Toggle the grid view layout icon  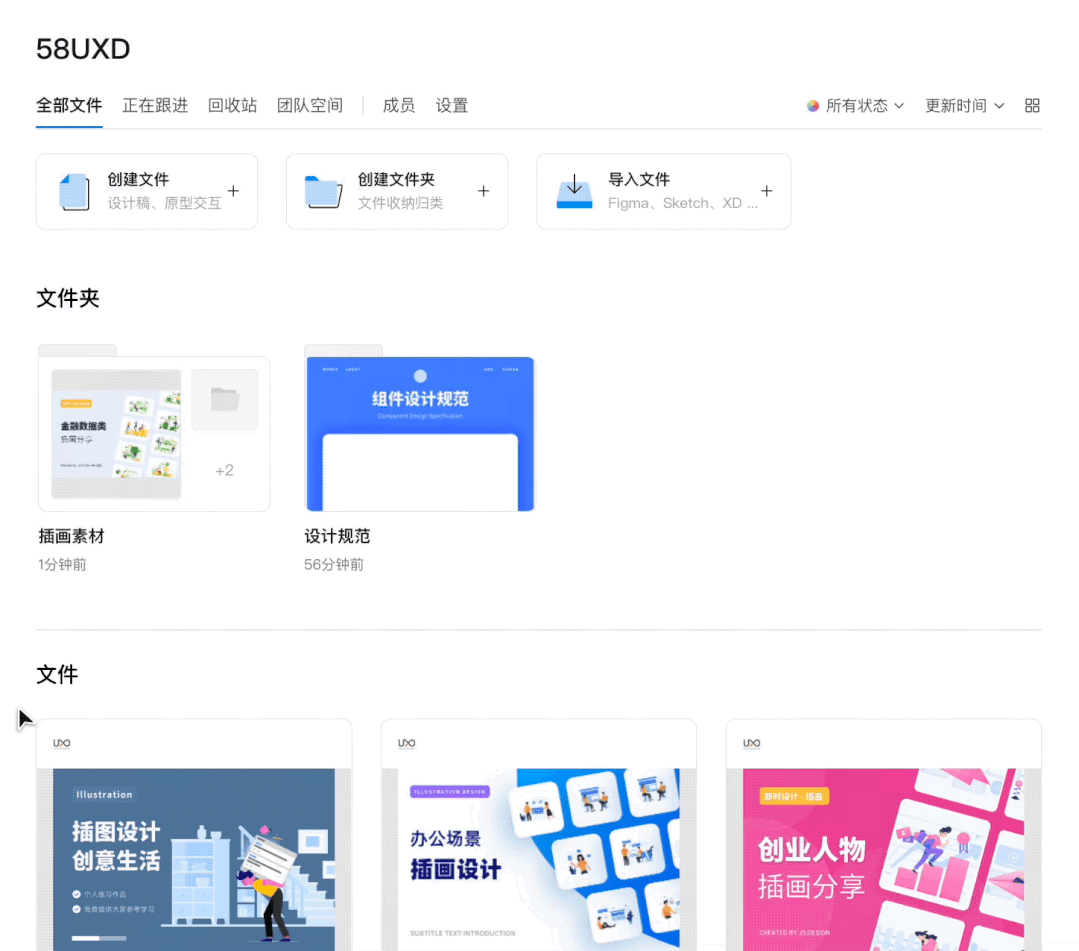[1032, 105]
